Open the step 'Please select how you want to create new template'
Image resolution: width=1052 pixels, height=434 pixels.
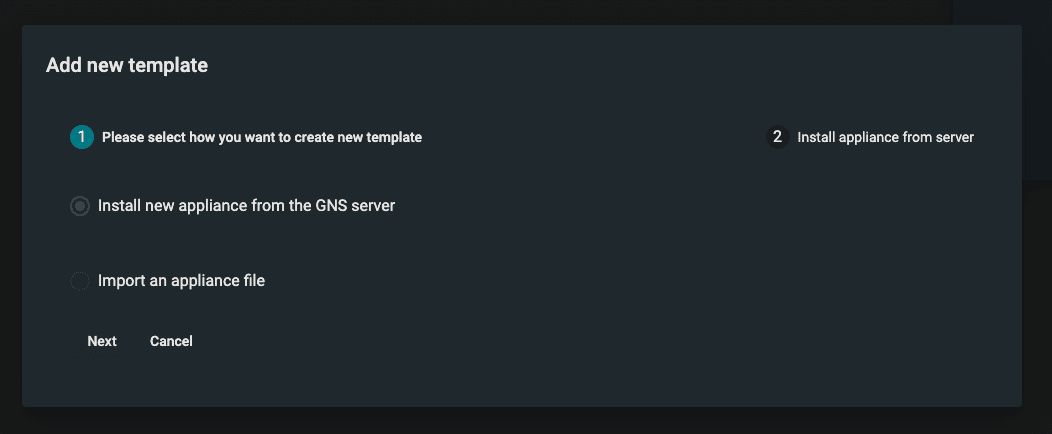[262, 137]
